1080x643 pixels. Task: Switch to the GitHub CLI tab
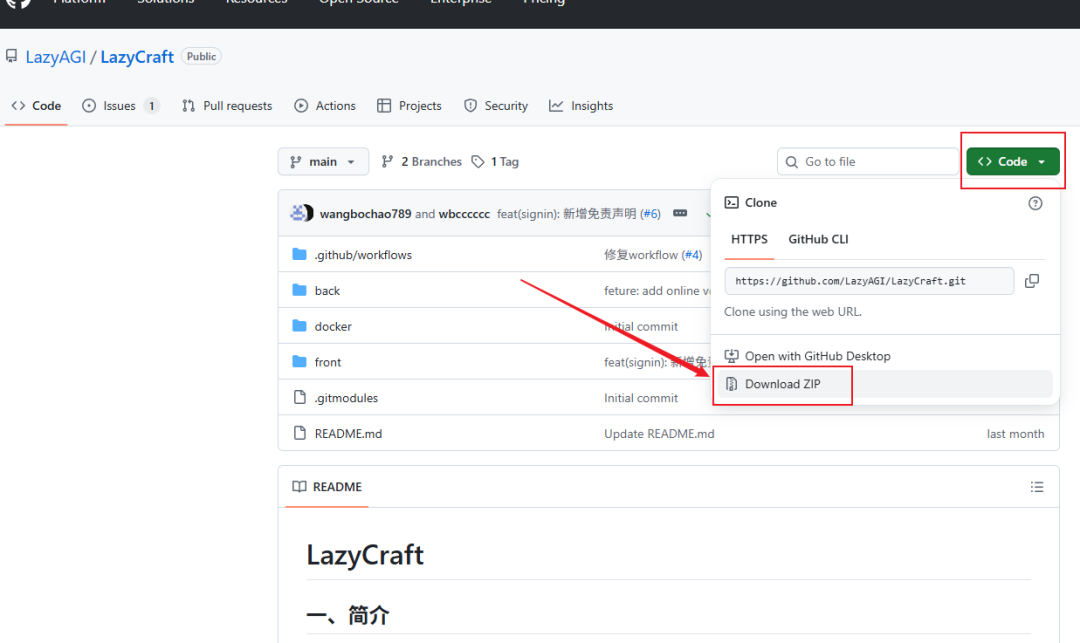click(x=818, y=239)
